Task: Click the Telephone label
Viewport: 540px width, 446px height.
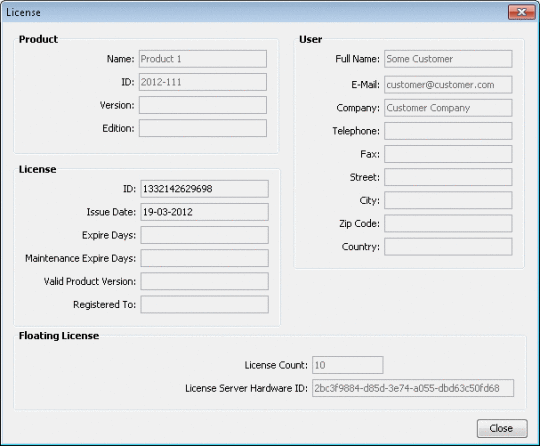Action: click(x=356, y=131)
